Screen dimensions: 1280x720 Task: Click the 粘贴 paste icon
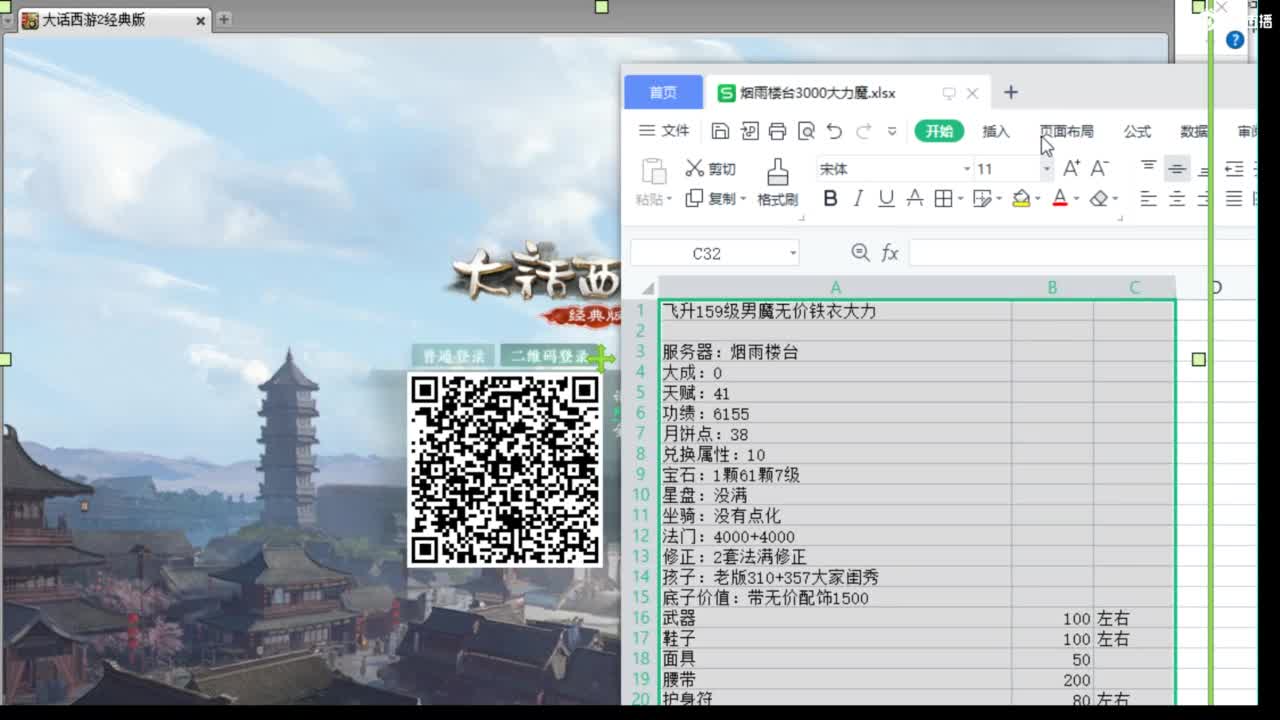click(653, 171)
